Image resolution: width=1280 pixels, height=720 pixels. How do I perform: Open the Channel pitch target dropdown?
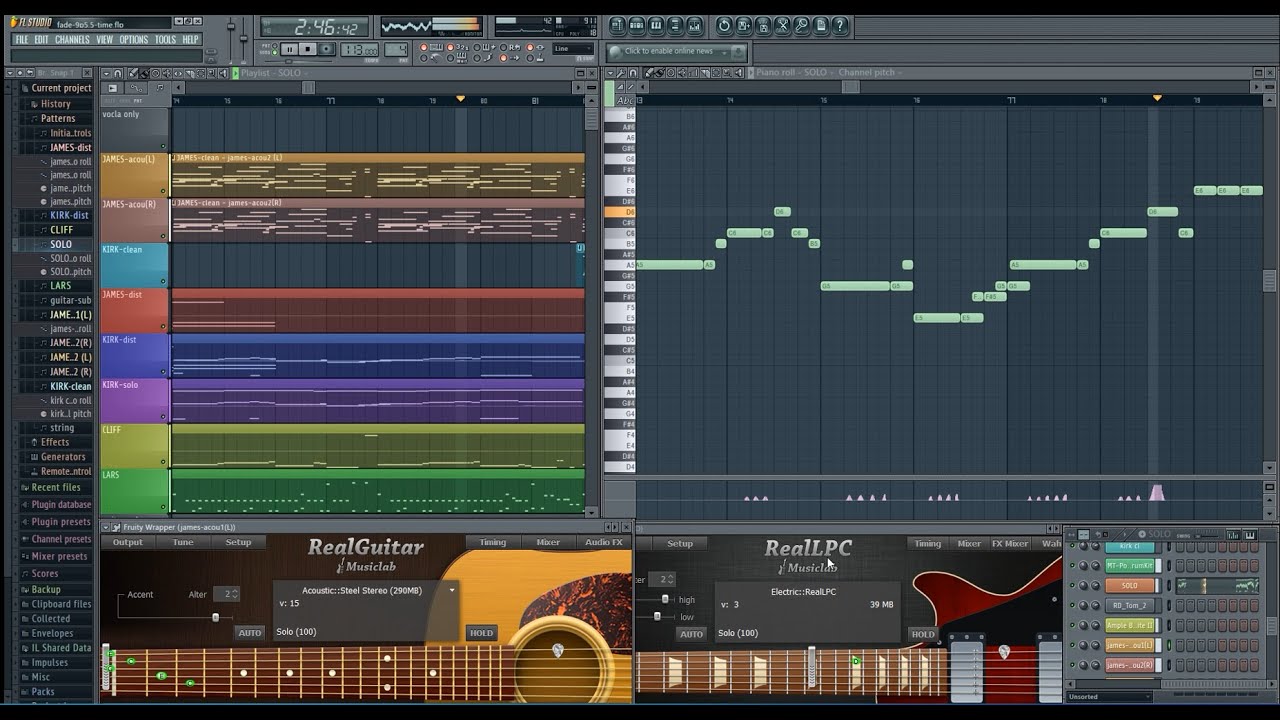[870, 73]
